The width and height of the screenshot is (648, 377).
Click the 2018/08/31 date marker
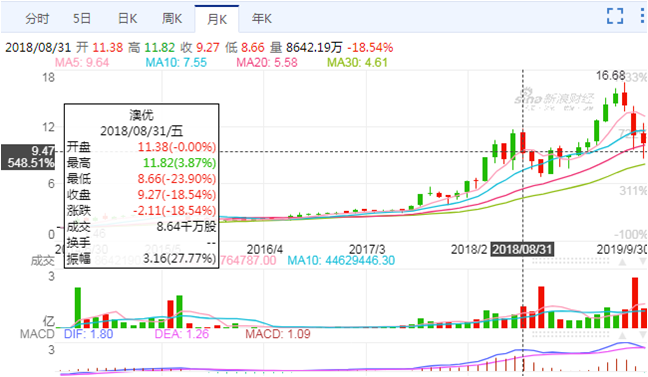tap(522, 249)
